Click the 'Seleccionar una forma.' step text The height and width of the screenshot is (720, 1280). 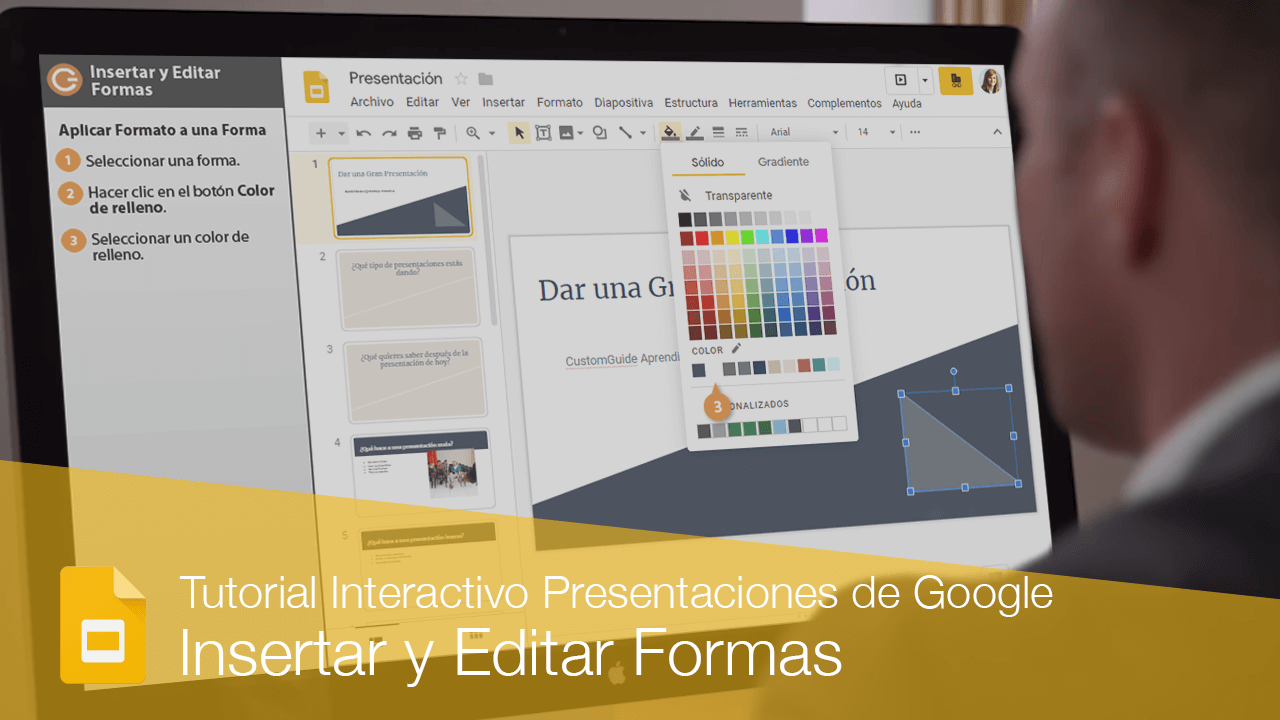162,161
